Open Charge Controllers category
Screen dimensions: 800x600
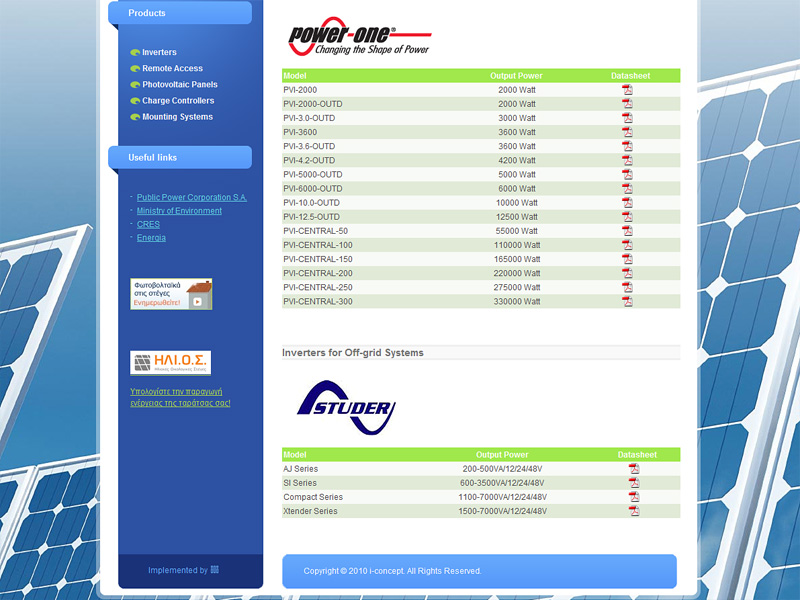pyautogui.click(x=178, y=101)
